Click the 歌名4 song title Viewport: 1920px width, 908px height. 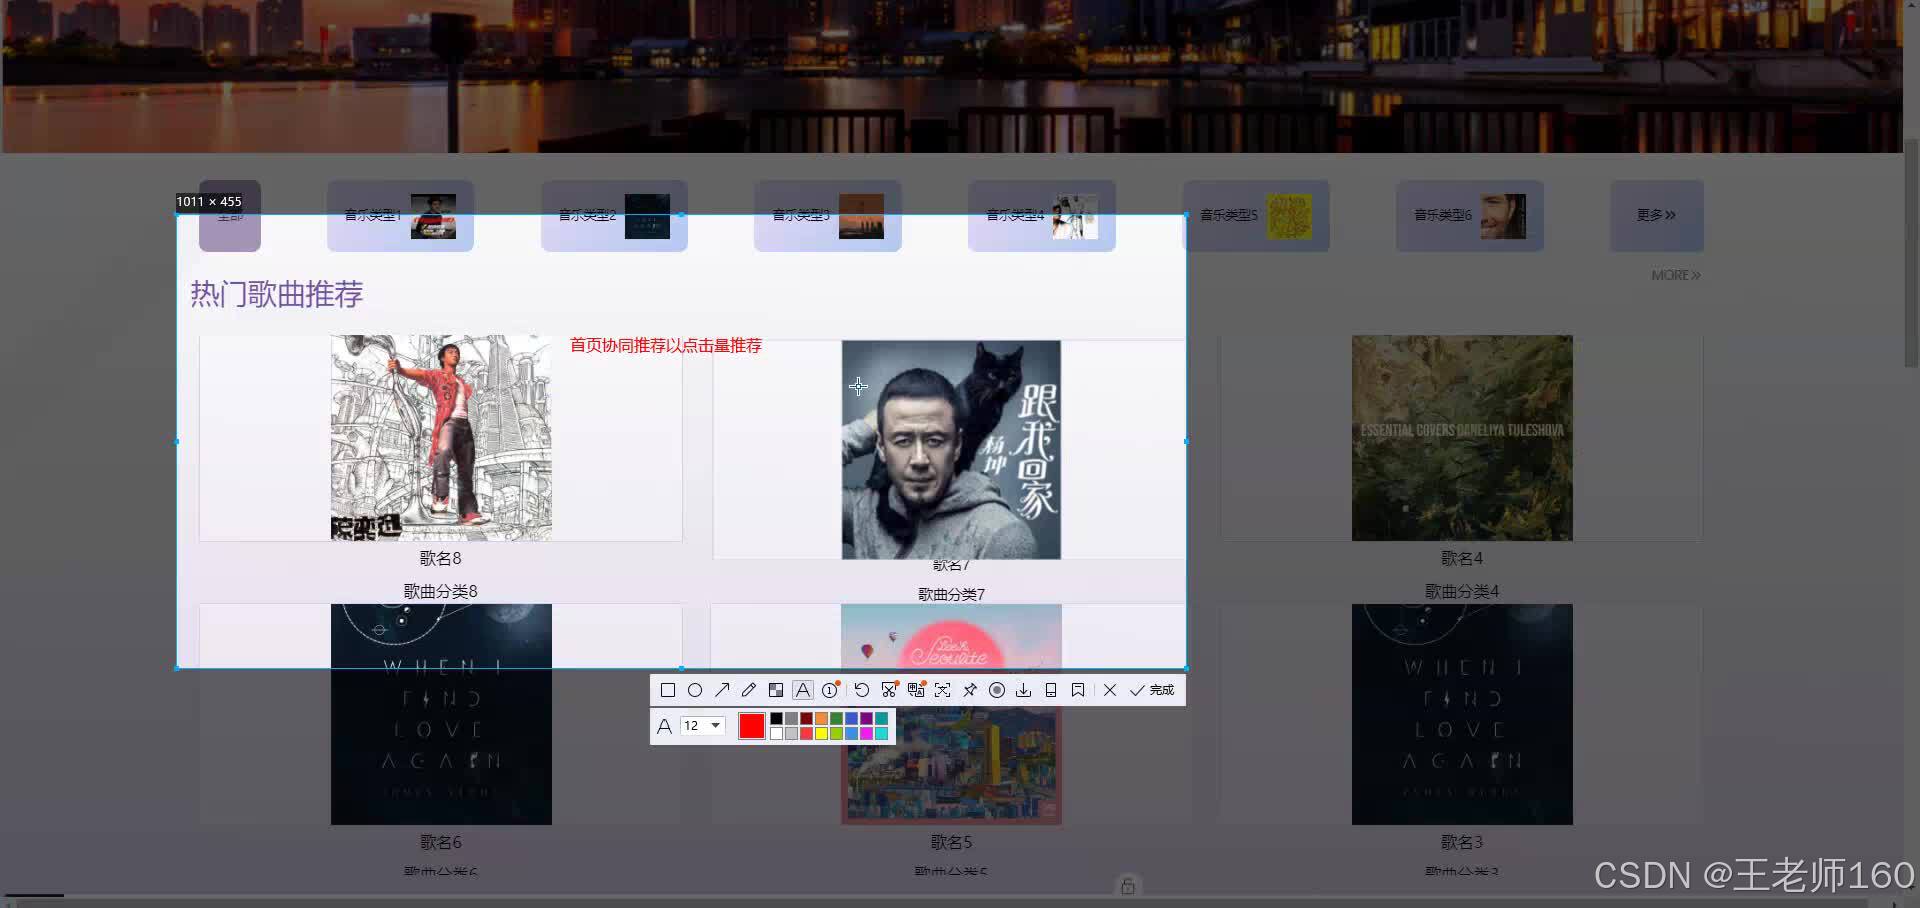coord(1462,558)
